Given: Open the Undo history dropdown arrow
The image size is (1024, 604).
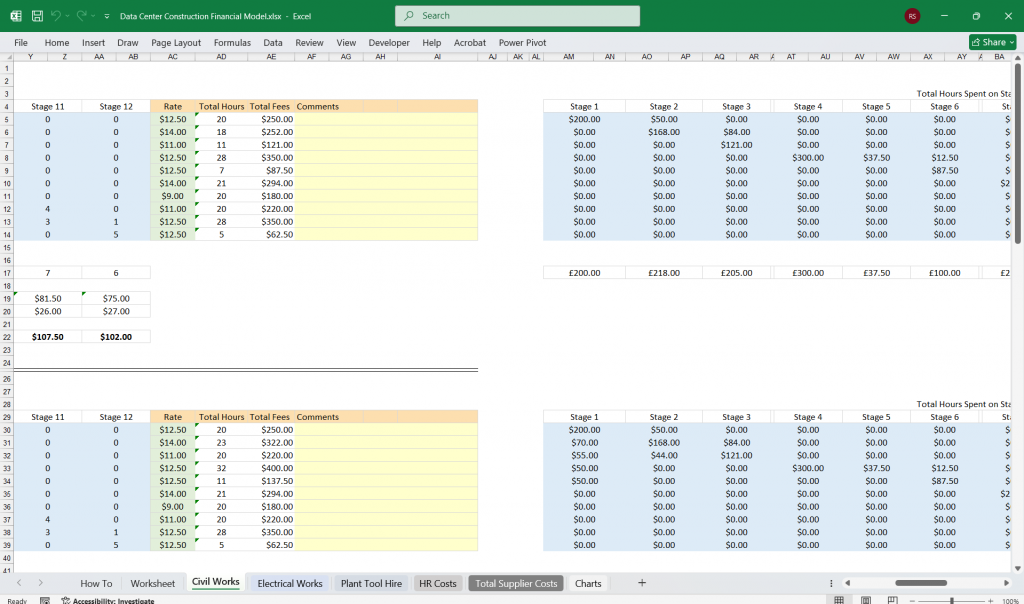Looking at the screenshot, I should point(70,15).
